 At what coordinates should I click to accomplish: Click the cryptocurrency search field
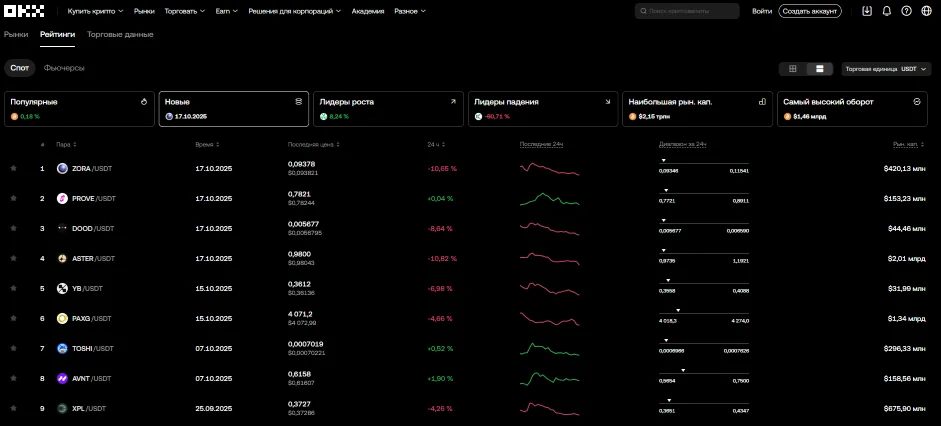pyautogui.click(x=687, y=11)
